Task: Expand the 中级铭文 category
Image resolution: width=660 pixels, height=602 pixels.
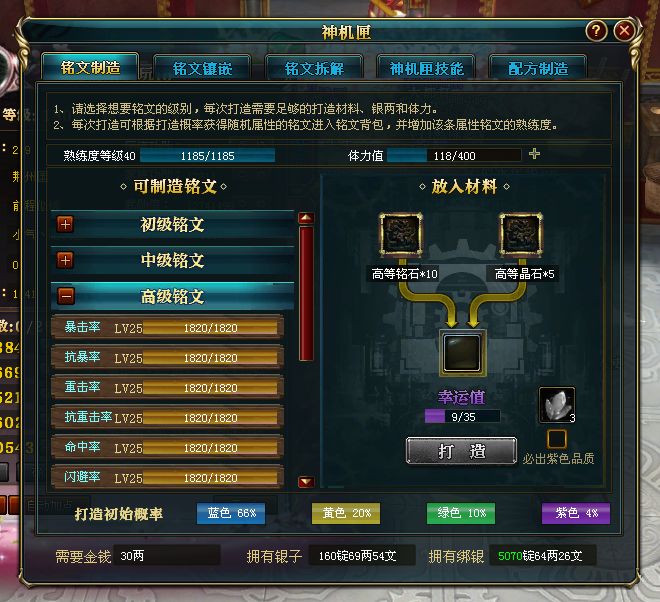Action: (65, 260)
